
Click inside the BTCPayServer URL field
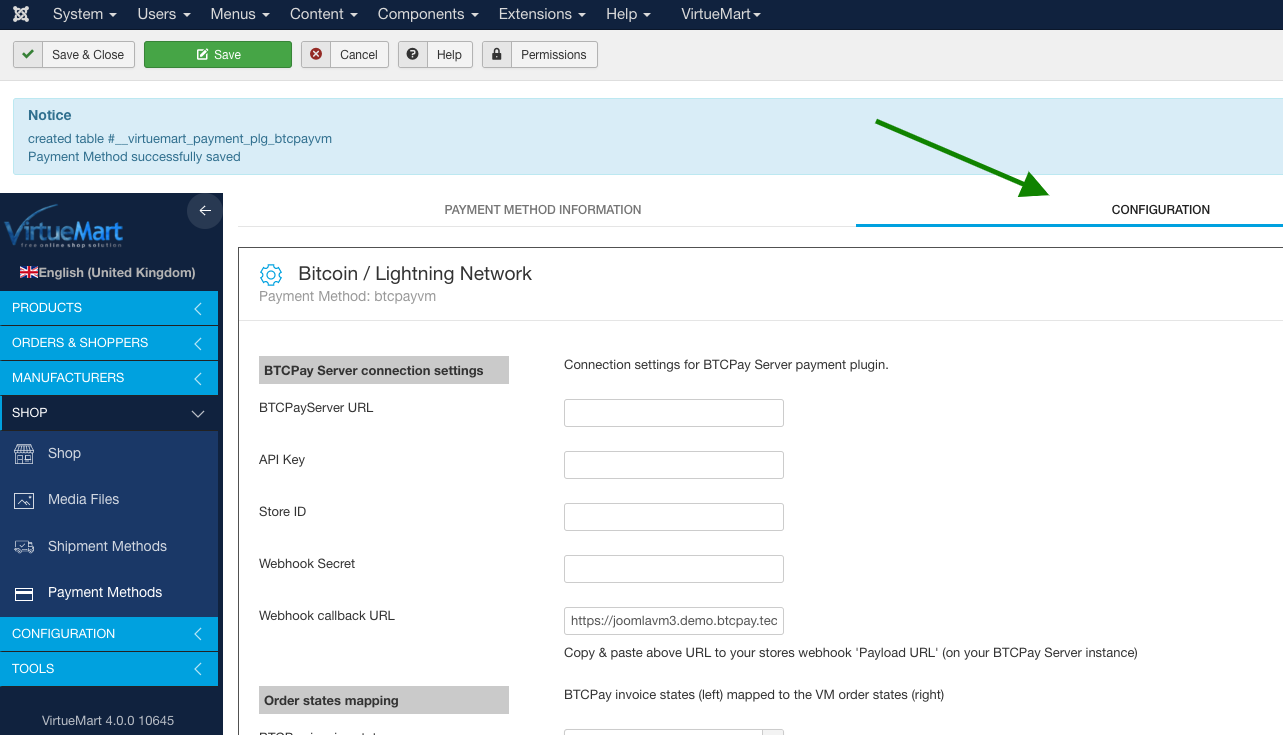673,412
